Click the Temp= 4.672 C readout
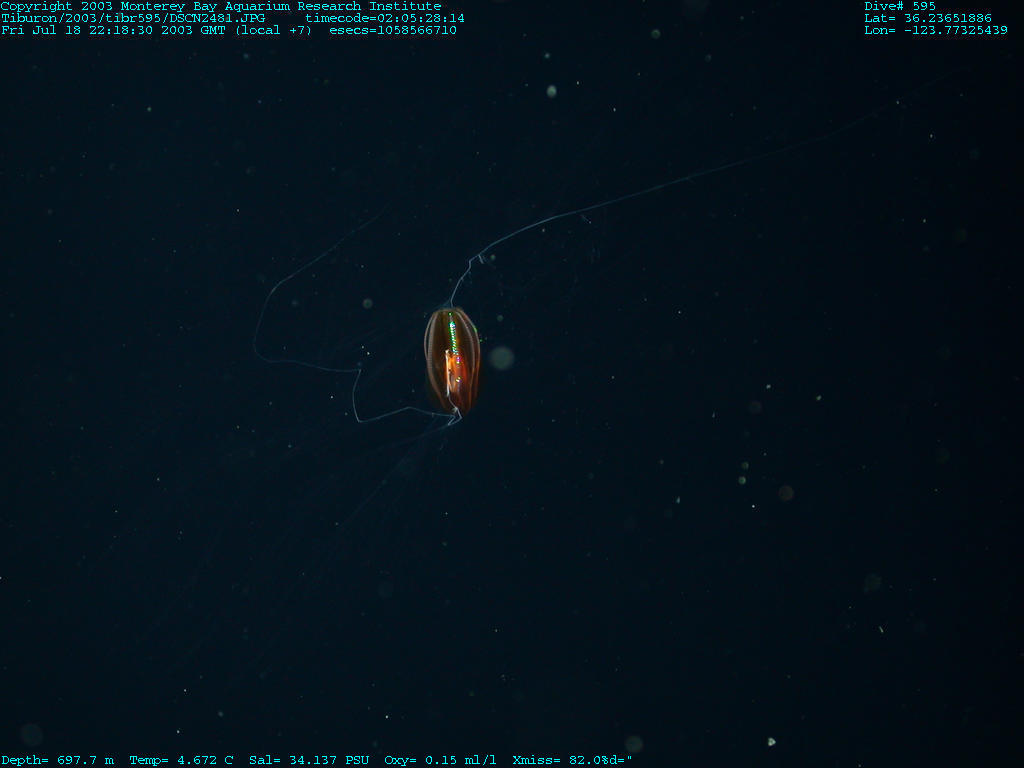 [181, 760]
